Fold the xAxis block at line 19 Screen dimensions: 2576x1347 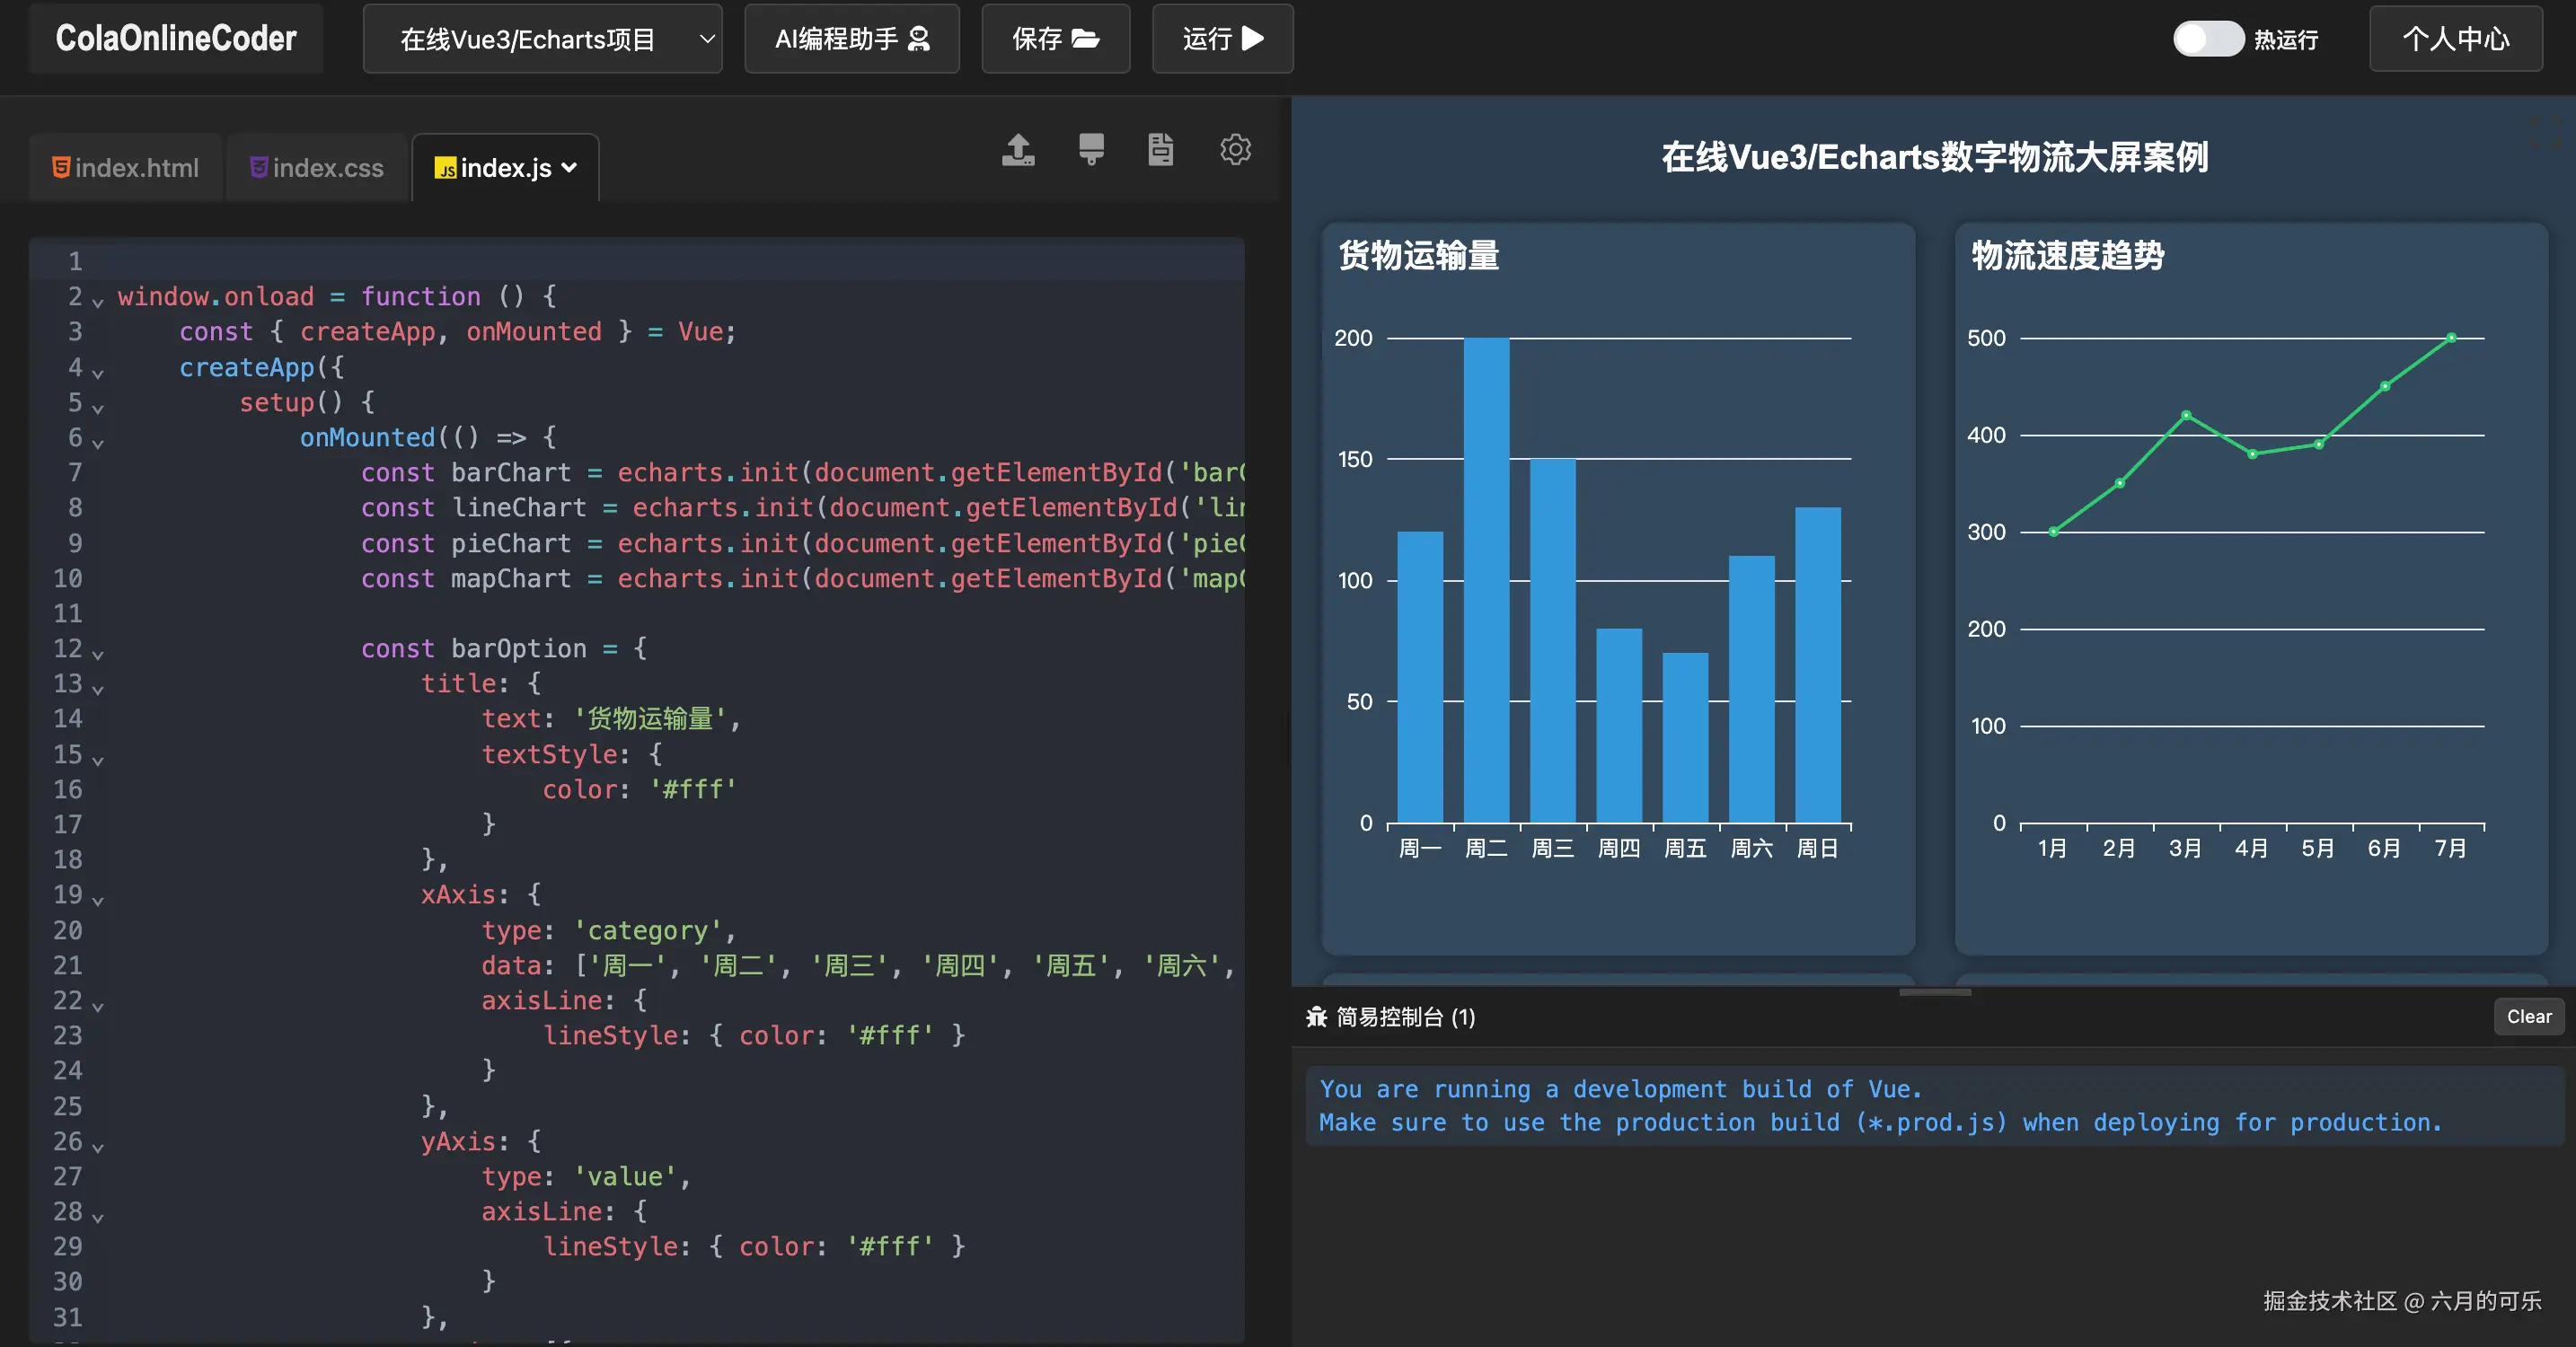tap(98, 900)
